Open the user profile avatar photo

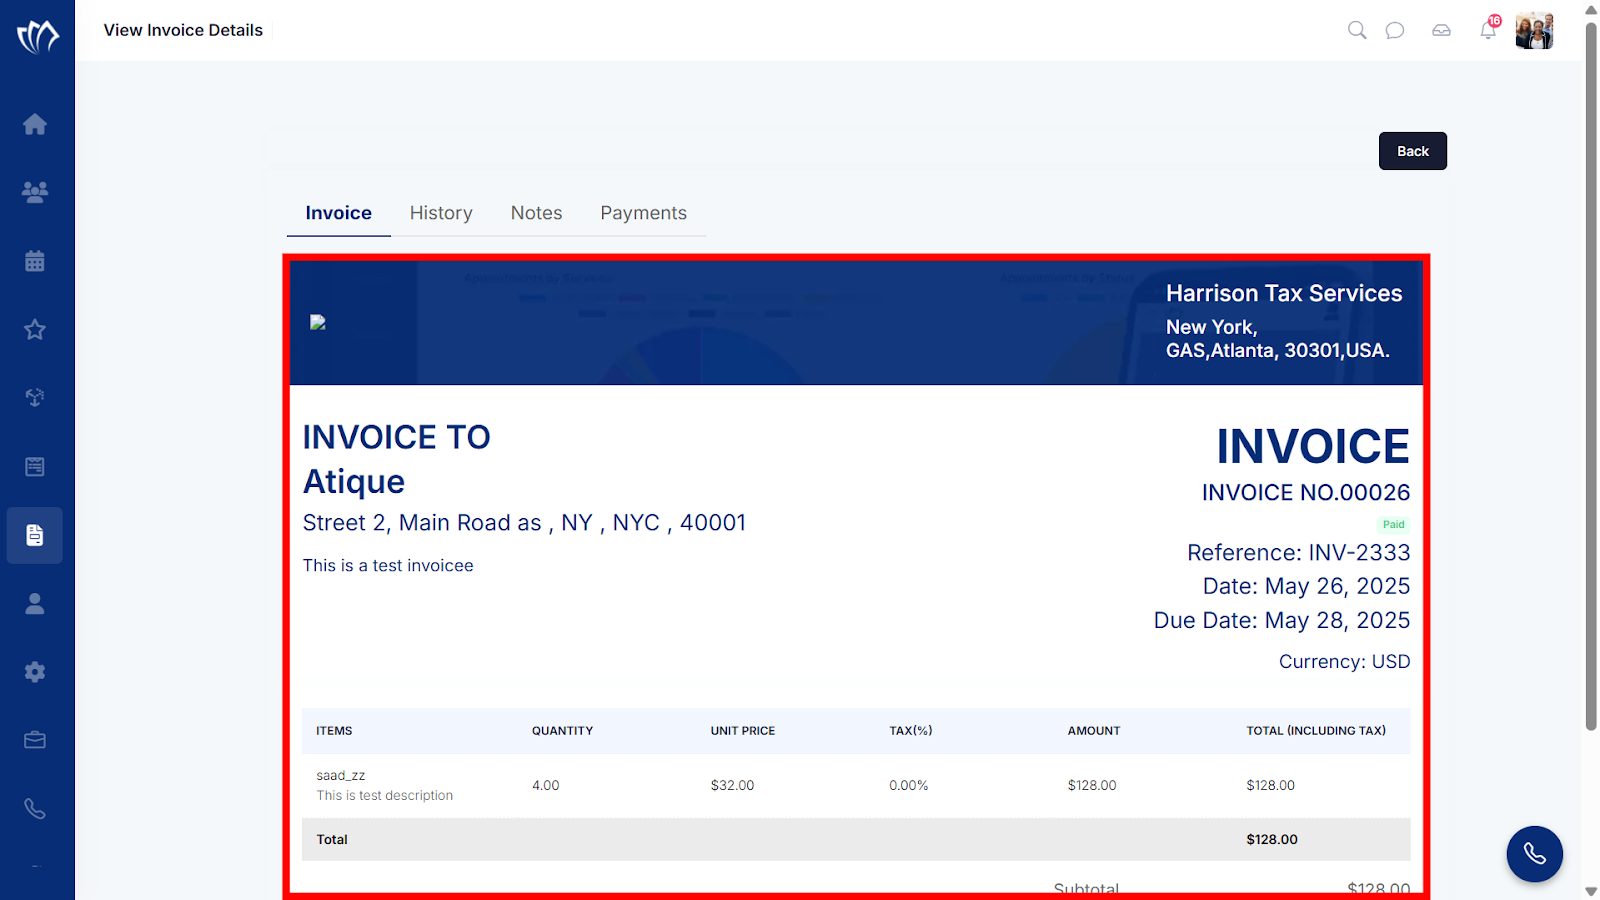[1534, 30]
